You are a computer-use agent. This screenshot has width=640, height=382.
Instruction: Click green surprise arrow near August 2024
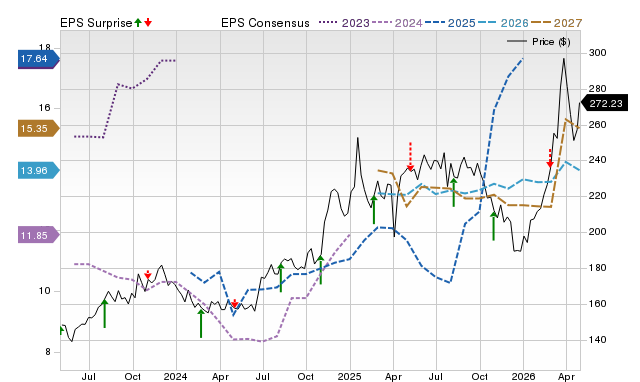(281, 278)
